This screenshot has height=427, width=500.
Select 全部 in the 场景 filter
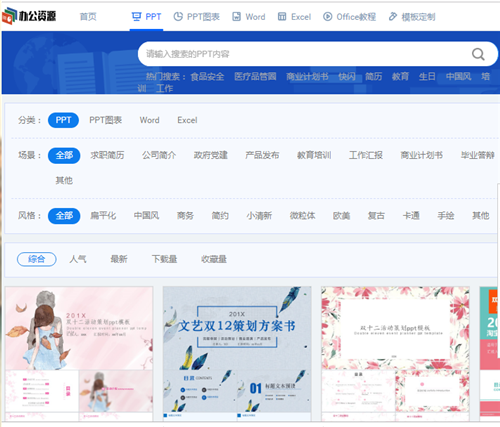coord(64,155)
